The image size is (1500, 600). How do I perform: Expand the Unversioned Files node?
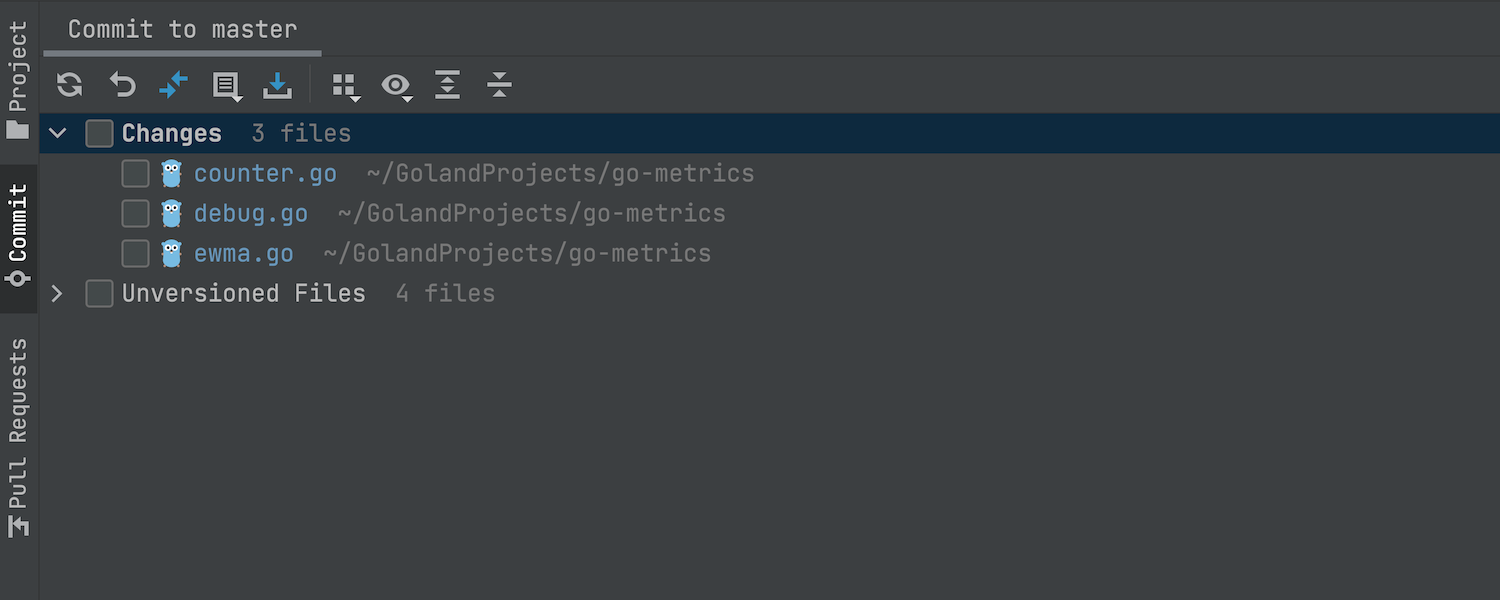click(58, 294)
